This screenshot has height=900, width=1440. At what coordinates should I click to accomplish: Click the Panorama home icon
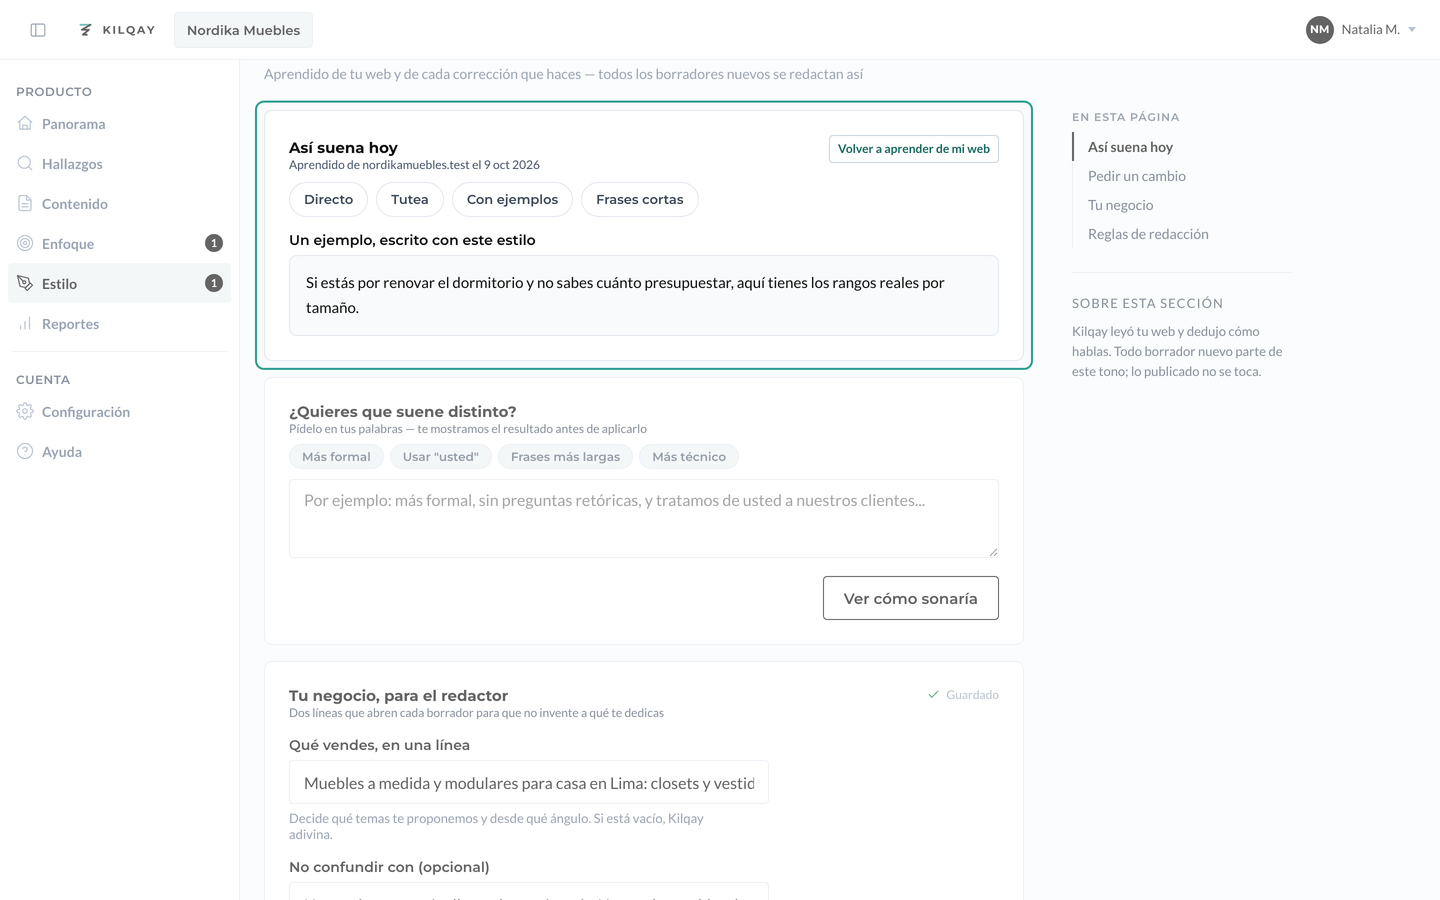[x=25, y=123]
